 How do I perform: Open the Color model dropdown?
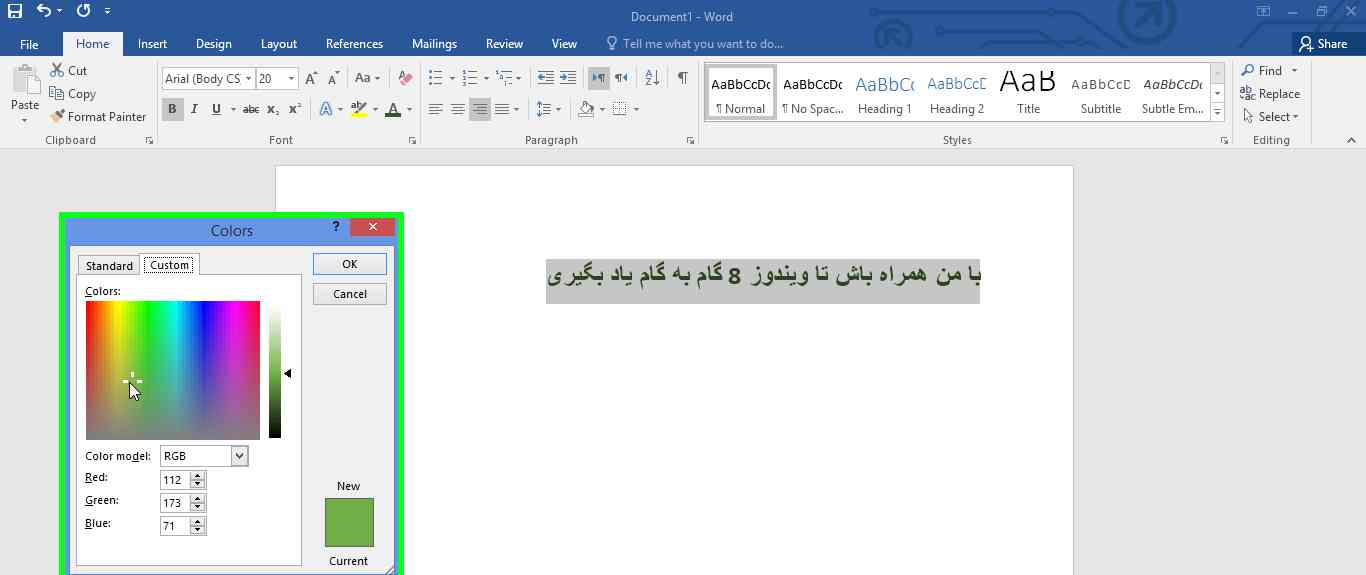tap(239, 456)
